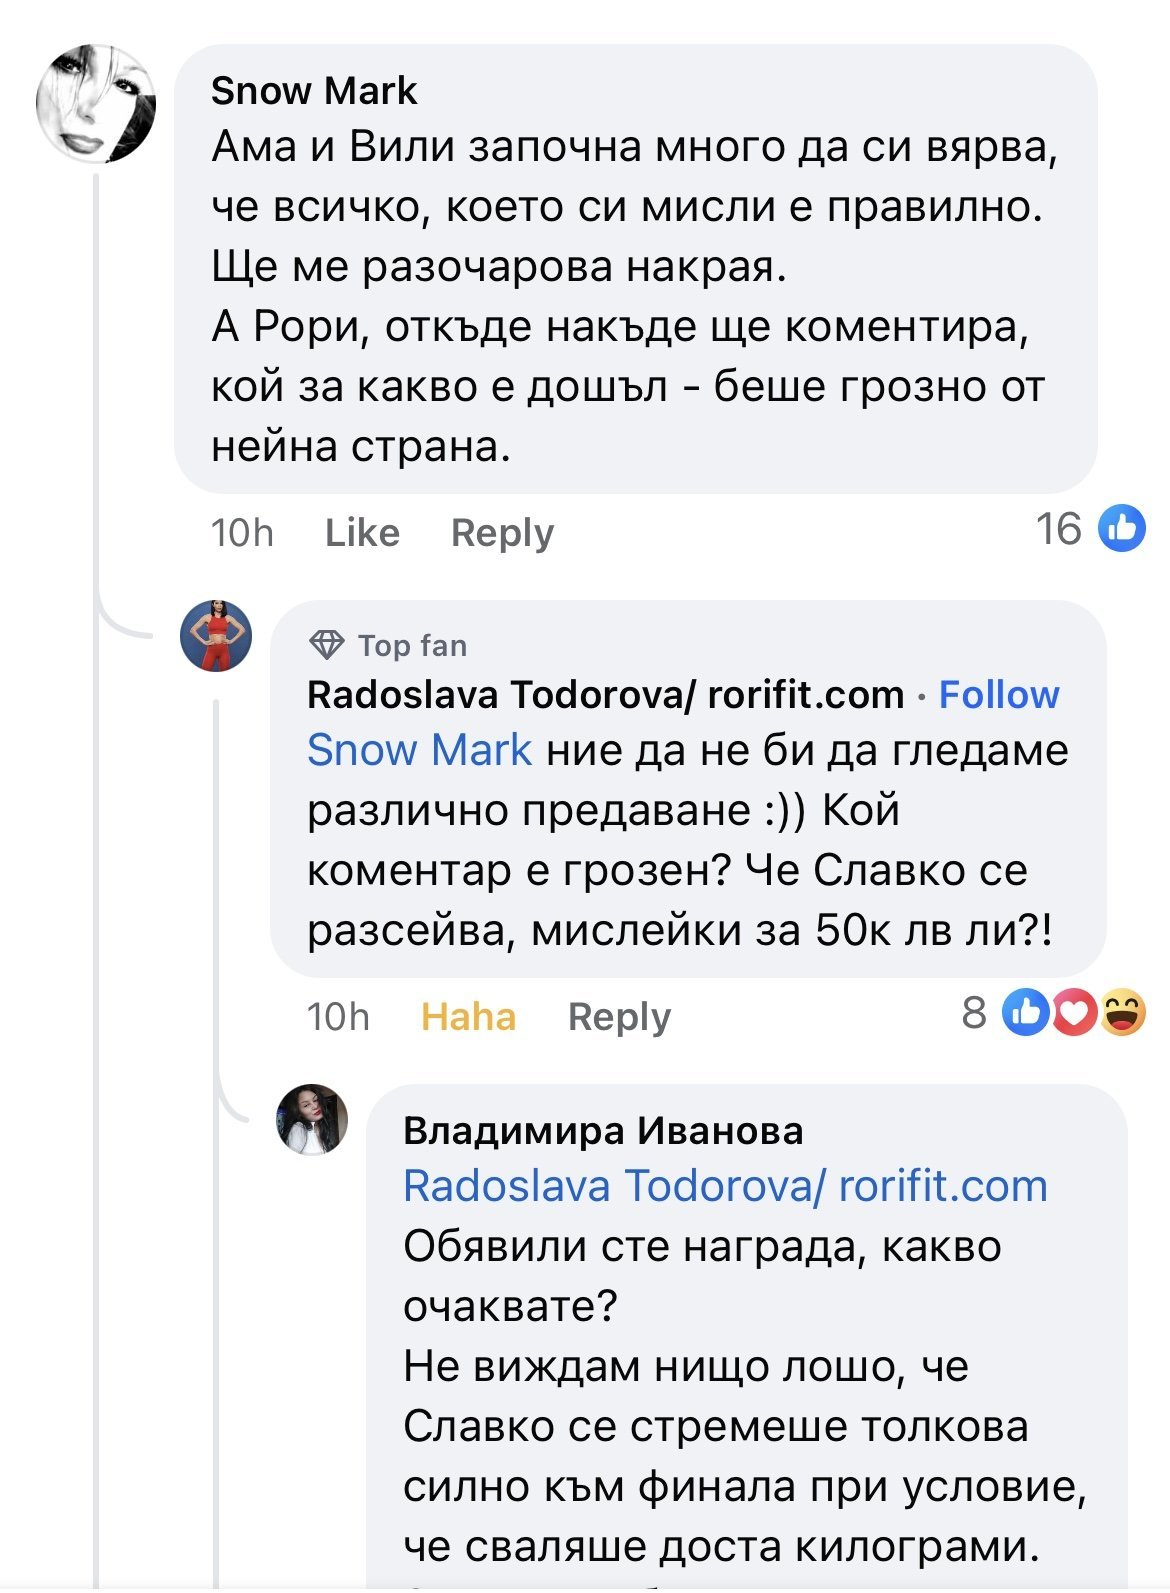The width and height of the screenshot is (1170, 1593).
Task: Like Snow Mark's comment
Action: tap(362, 533)
